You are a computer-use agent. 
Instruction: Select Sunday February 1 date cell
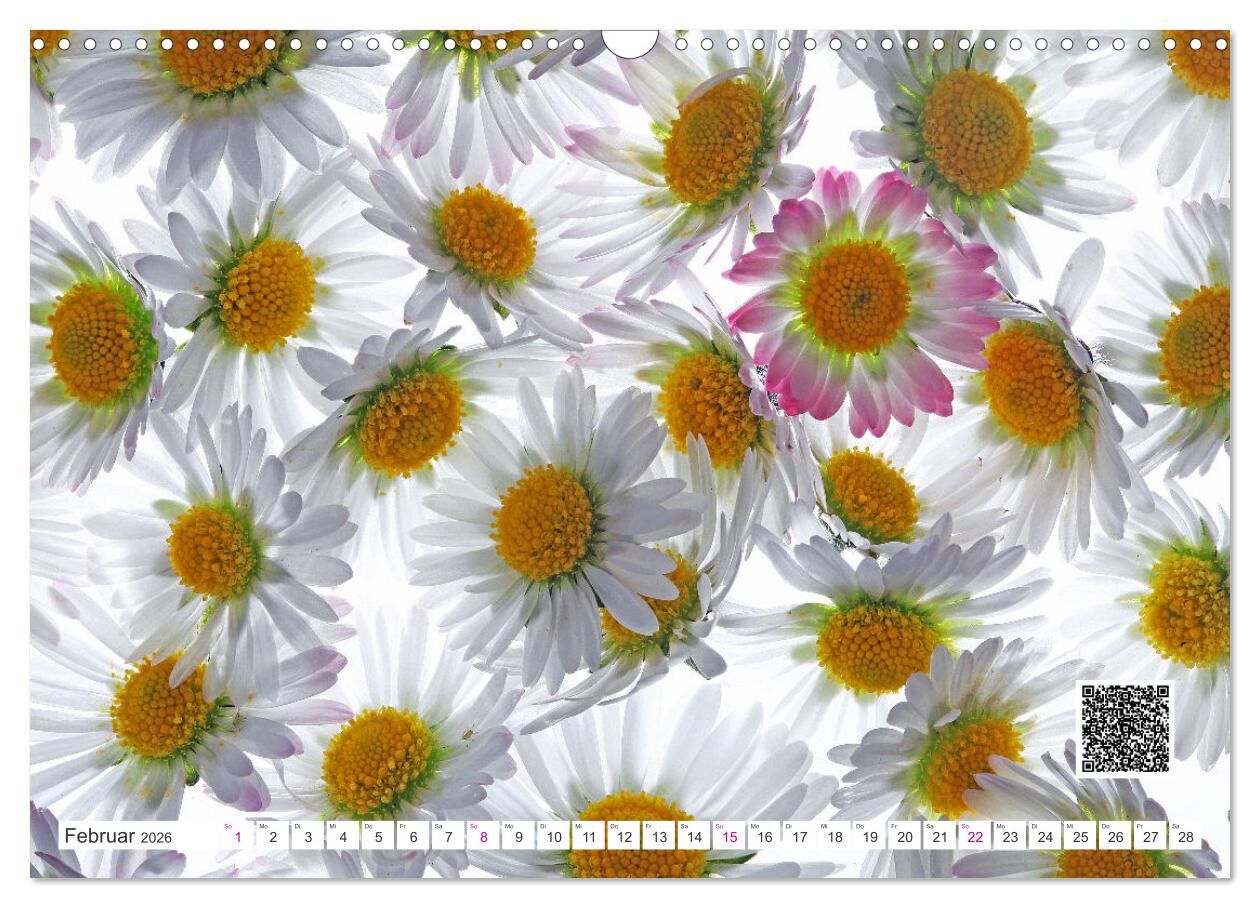pyautogui.click(x=237, y=836)
